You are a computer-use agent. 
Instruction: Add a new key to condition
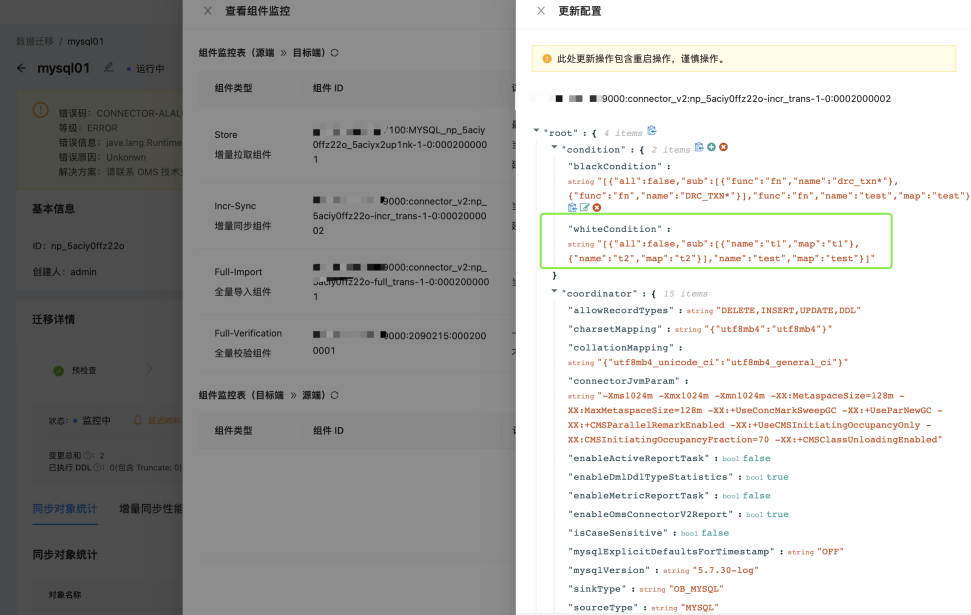tap(712, 147)
